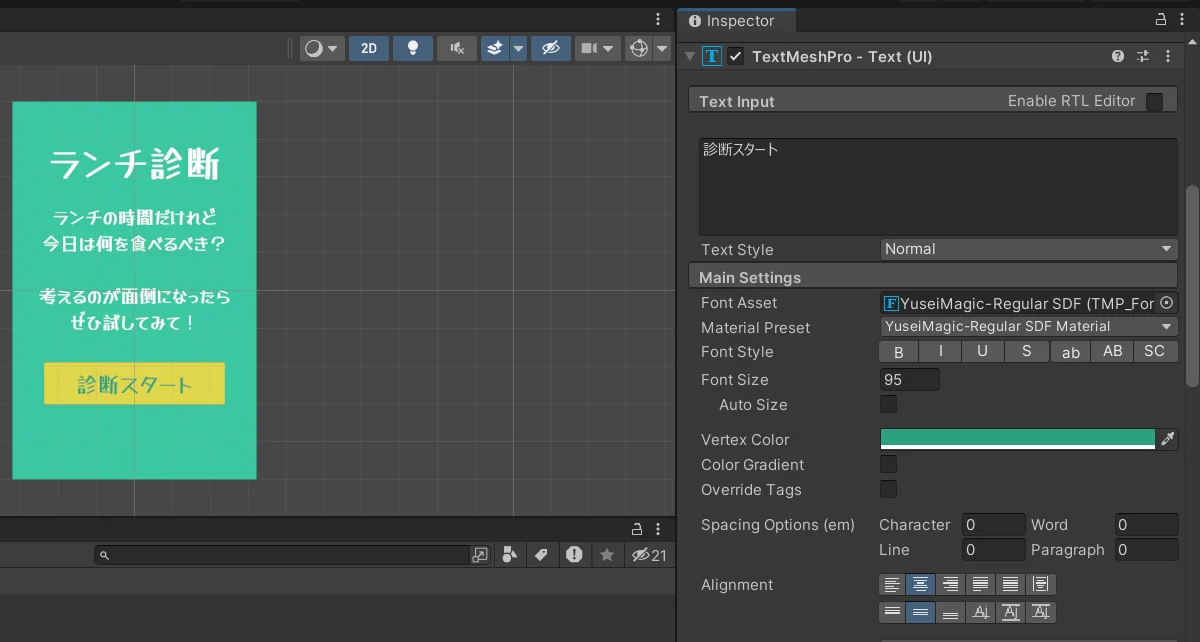1200x642 pixels.
Task: Toggle scene audio mute icon
Action: (456, 48)
